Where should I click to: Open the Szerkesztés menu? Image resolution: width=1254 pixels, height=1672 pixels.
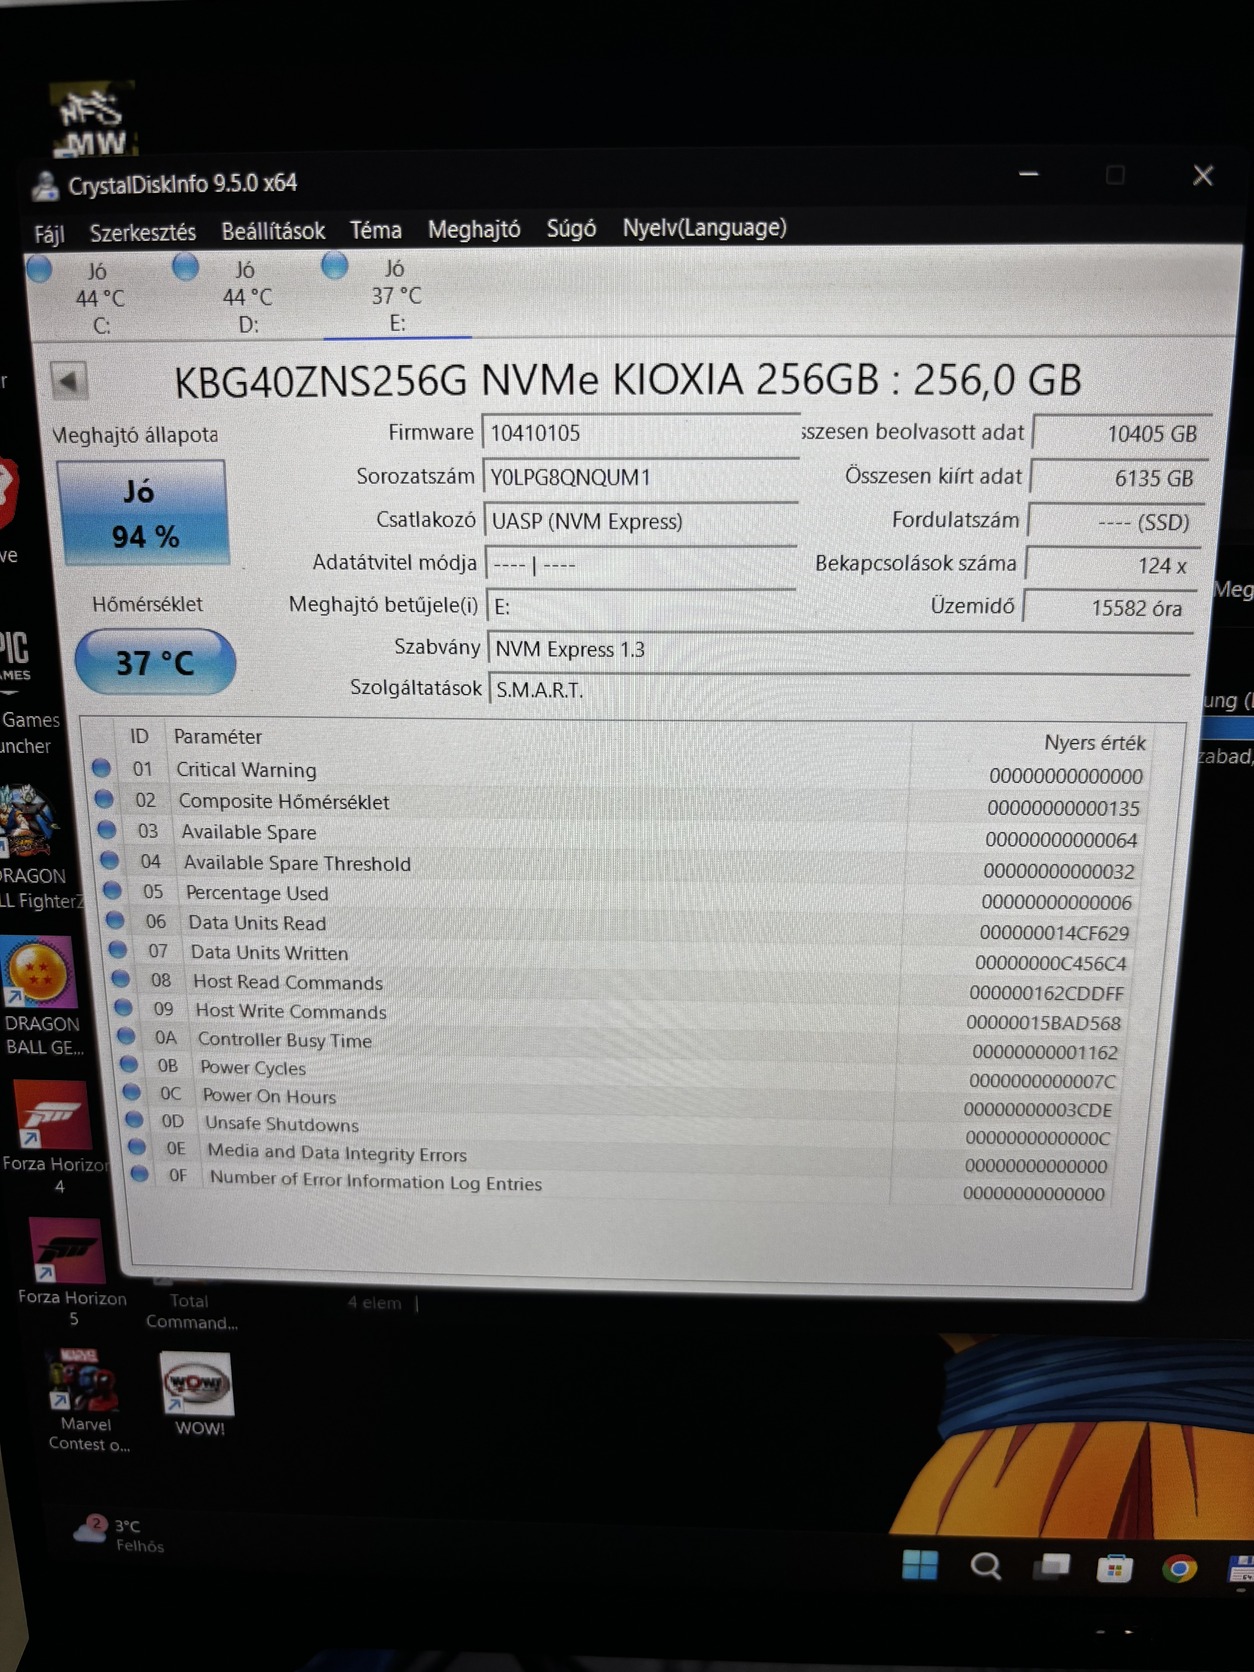click(143, 233)
